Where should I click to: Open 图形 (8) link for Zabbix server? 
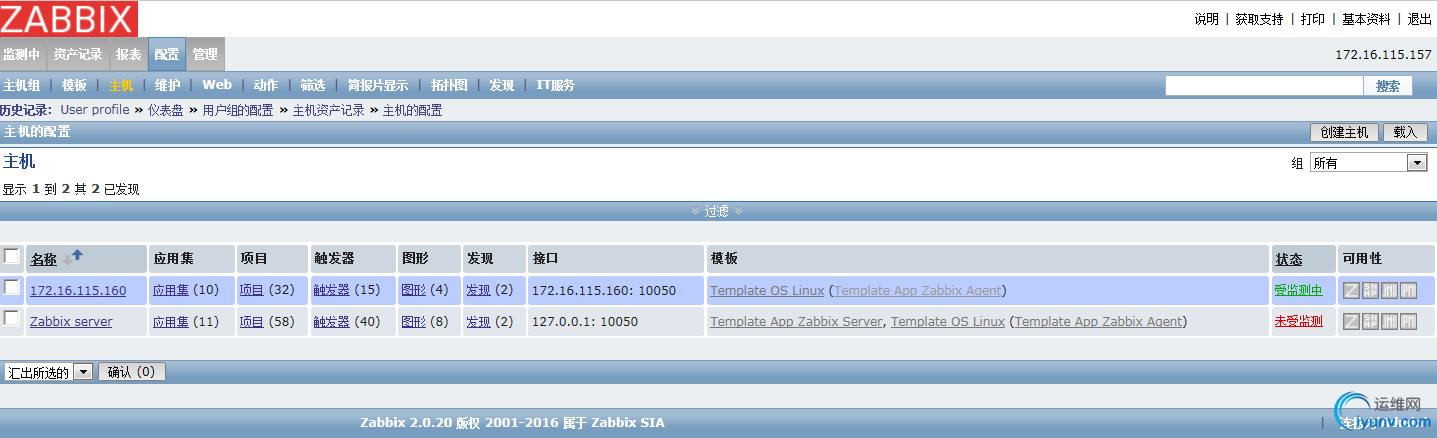point(413,322)
